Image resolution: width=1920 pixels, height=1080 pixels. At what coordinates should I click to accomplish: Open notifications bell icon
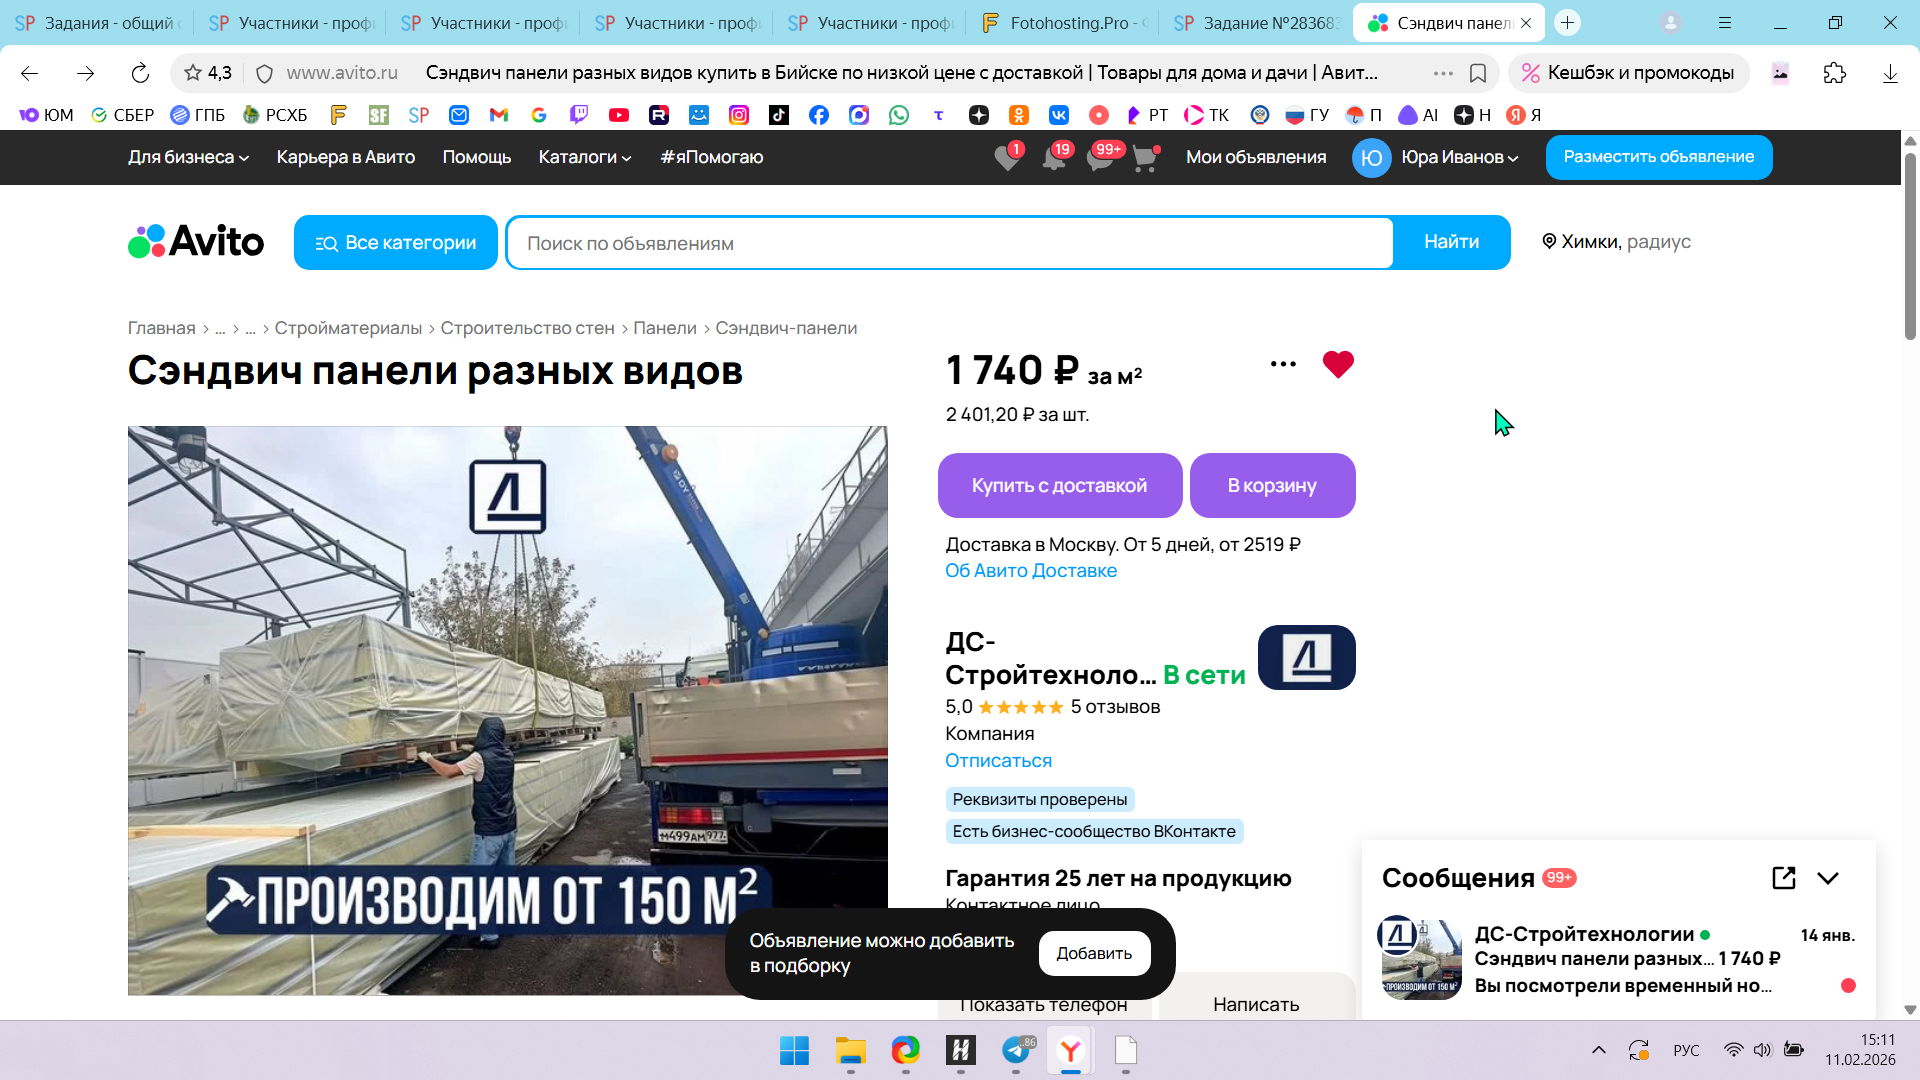pos(1053,158)
